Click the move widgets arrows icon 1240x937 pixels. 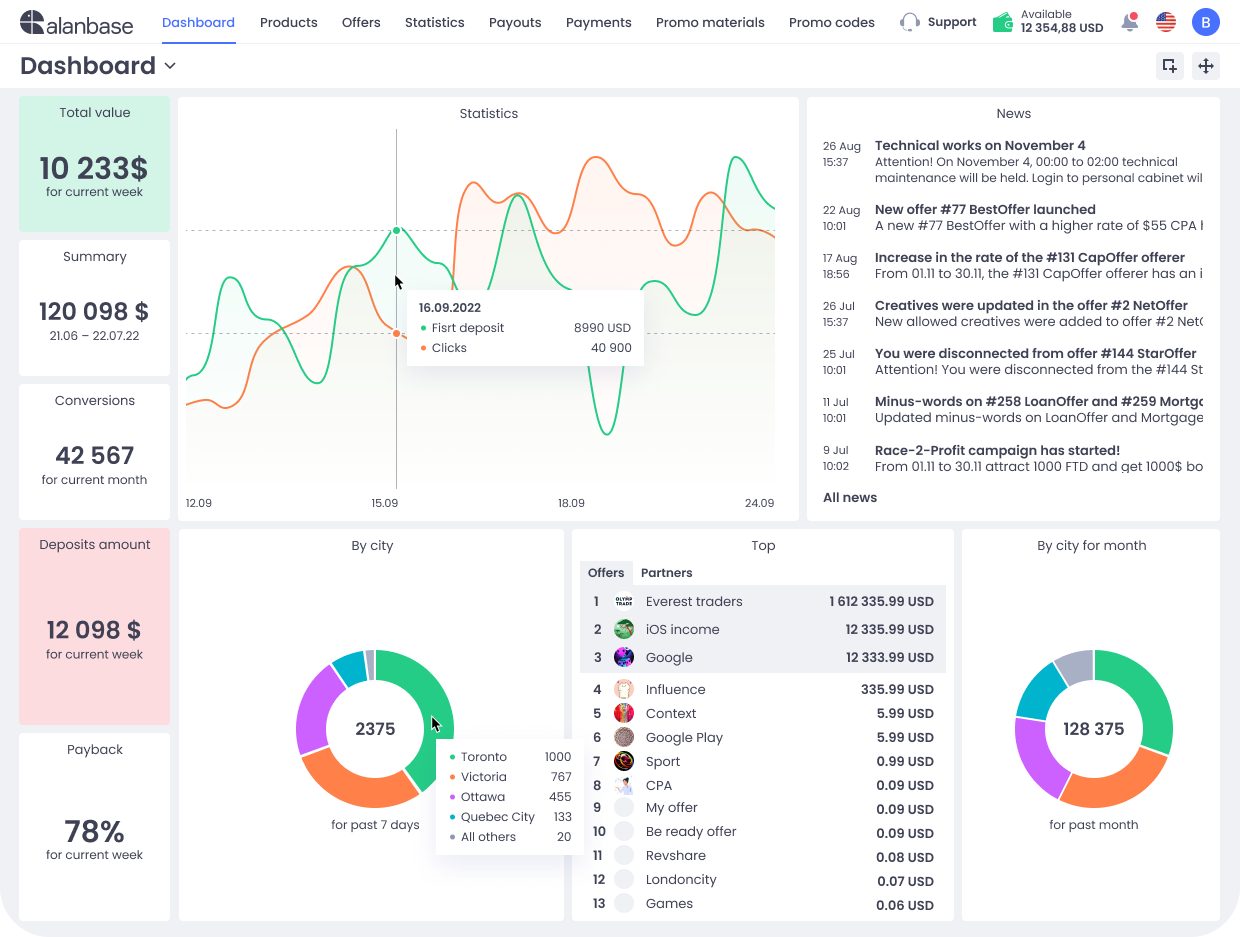(x=1205, y=66)
